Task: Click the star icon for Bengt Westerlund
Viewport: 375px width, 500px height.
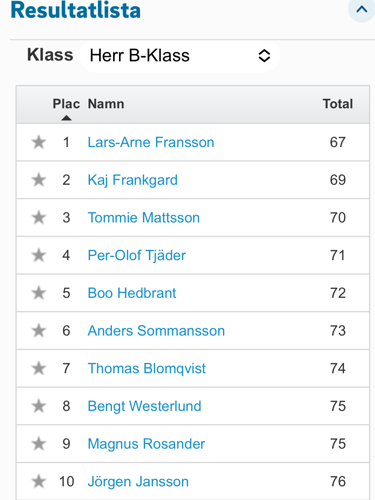Action: (x=39, y=406)
